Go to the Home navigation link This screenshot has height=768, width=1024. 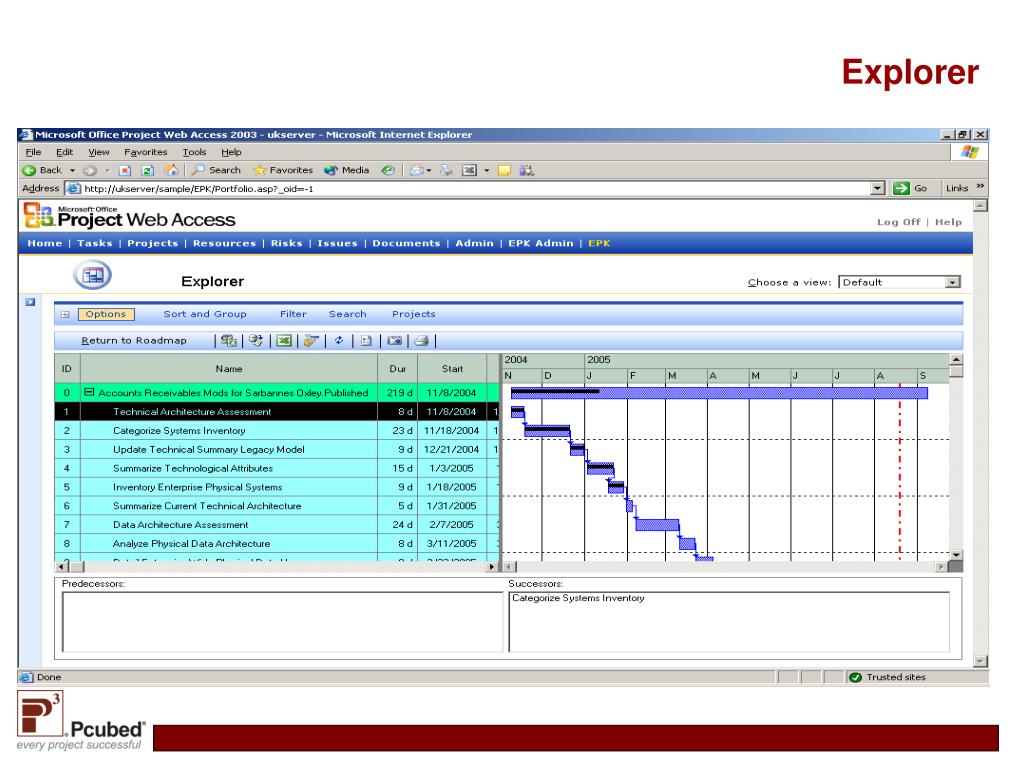[x=44, y=243]
